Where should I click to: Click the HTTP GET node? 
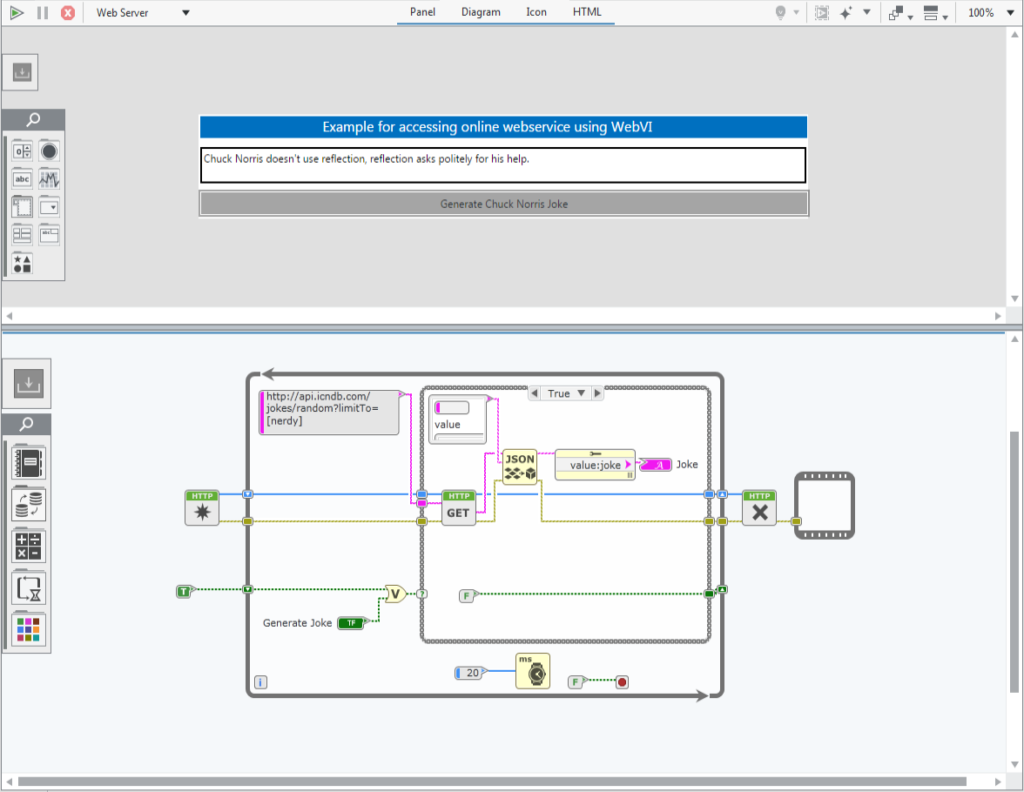458,508
